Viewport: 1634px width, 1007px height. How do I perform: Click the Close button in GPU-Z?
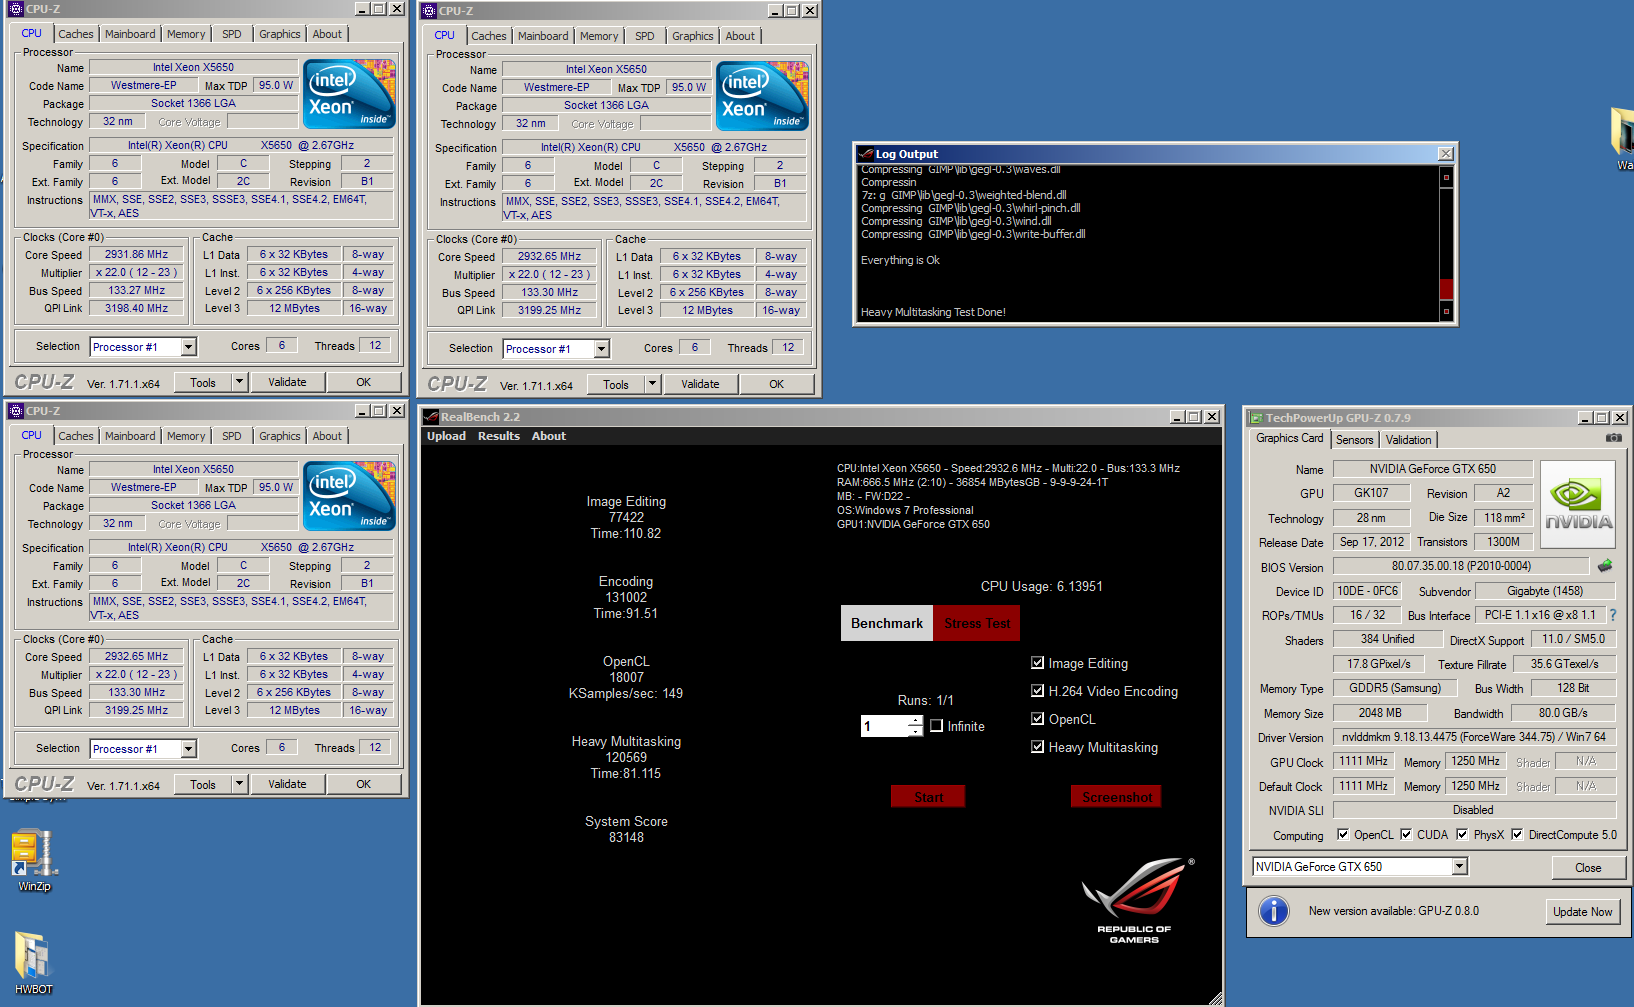click(x=1588, y=867)
